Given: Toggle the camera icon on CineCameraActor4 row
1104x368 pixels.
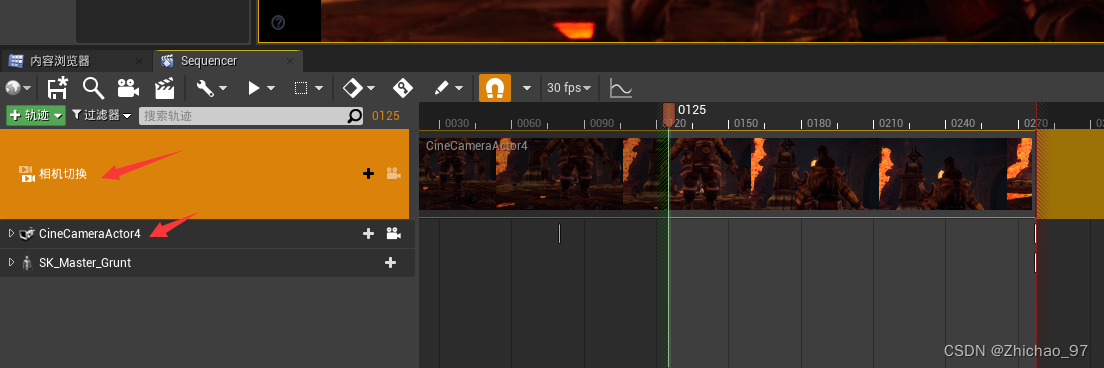Looking at the screenshot, I should 394,233.
